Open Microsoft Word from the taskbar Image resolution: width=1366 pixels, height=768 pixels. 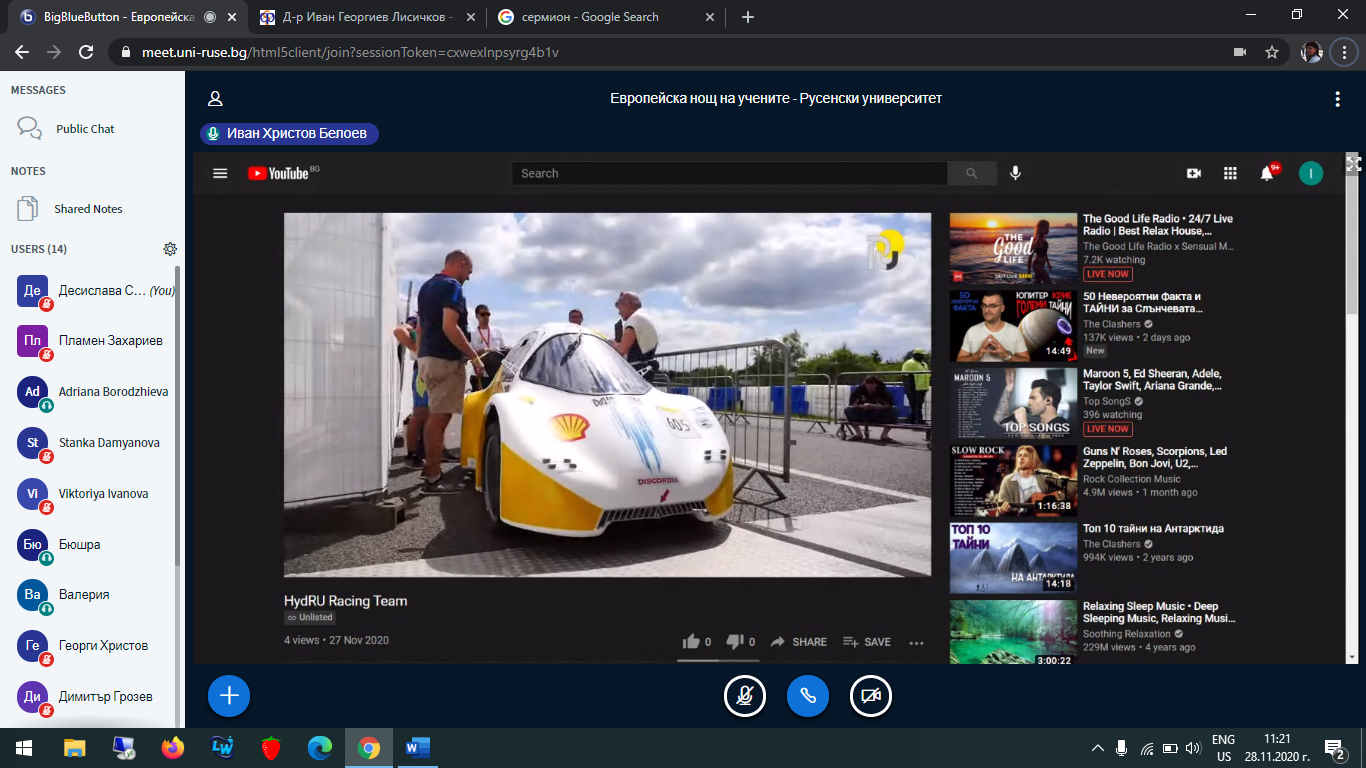[417, 747]
